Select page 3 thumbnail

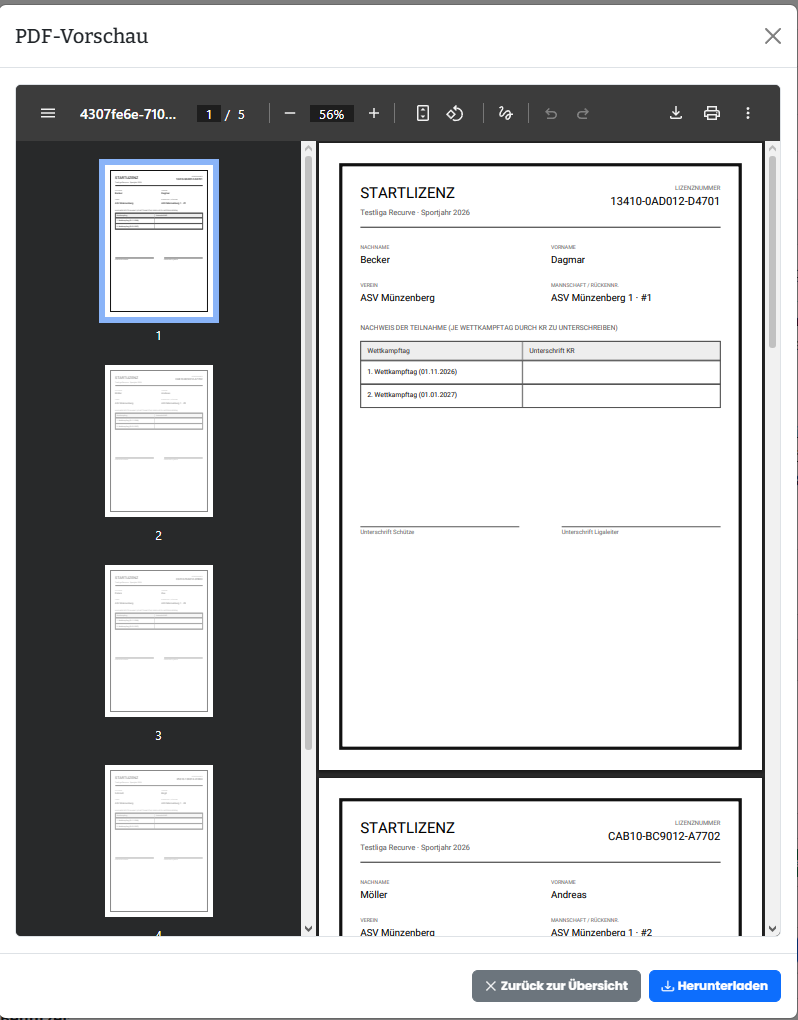coord(159,641)
